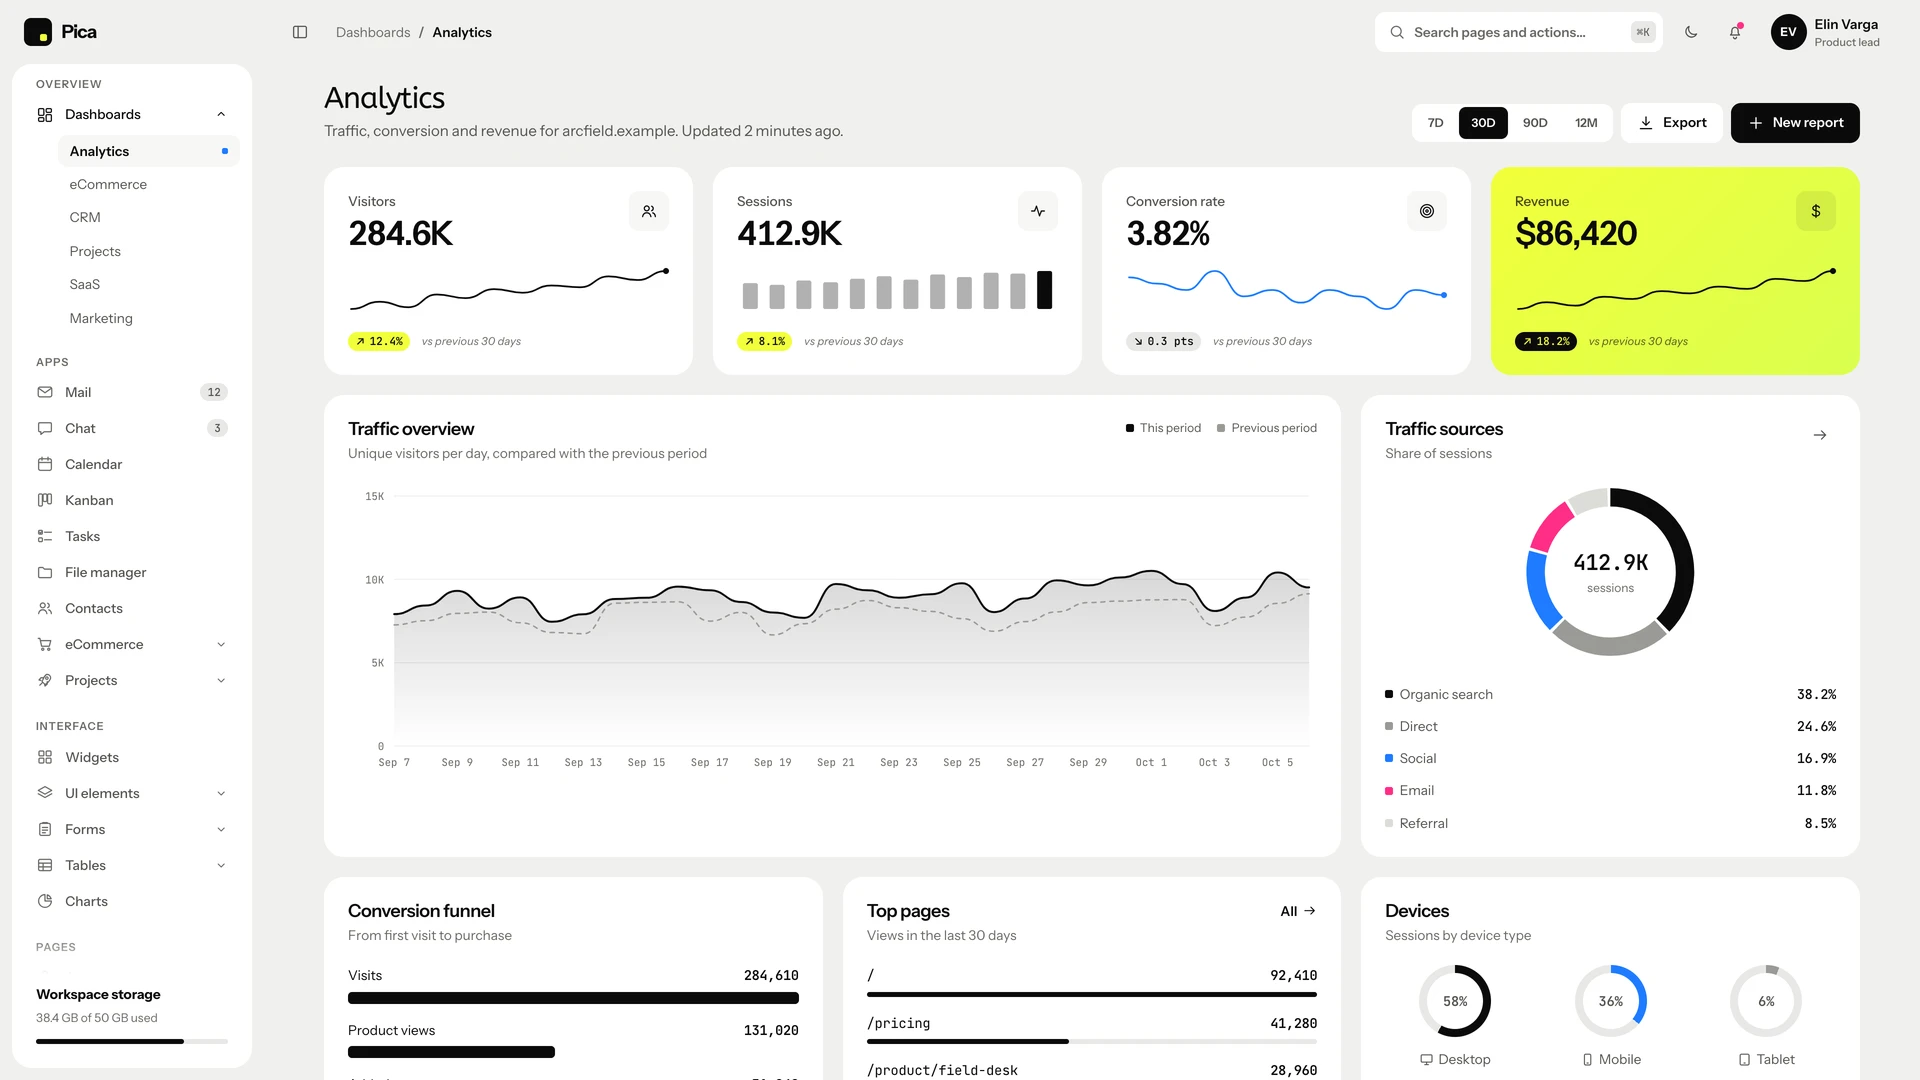Expand the Forms chevron
This screenshot has height=1080, width=1920.
(x=221, y=829)
